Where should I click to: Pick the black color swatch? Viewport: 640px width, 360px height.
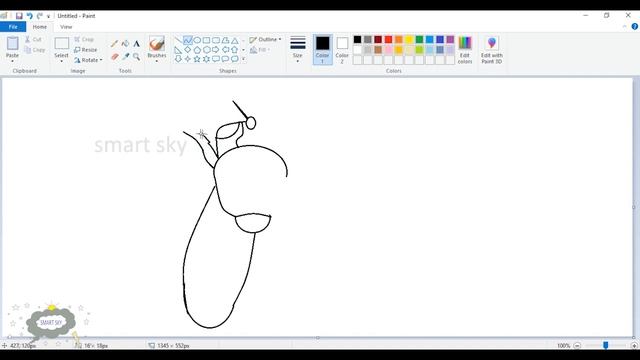pyautogui.click(x=358, y=40)
